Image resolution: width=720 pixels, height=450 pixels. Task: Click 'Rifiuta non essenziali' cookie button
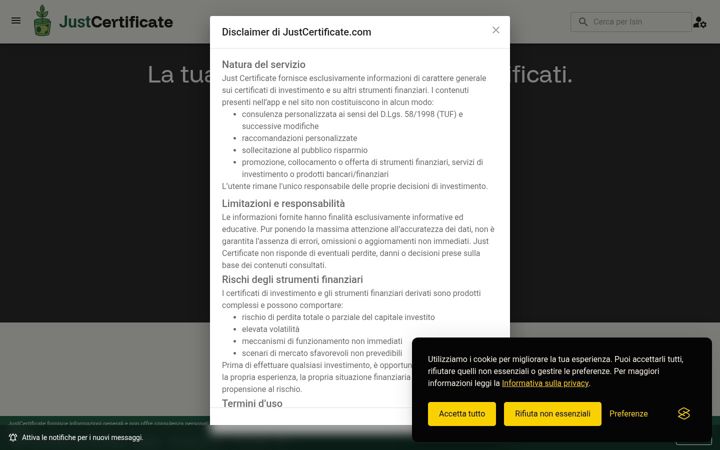[552, 414]
